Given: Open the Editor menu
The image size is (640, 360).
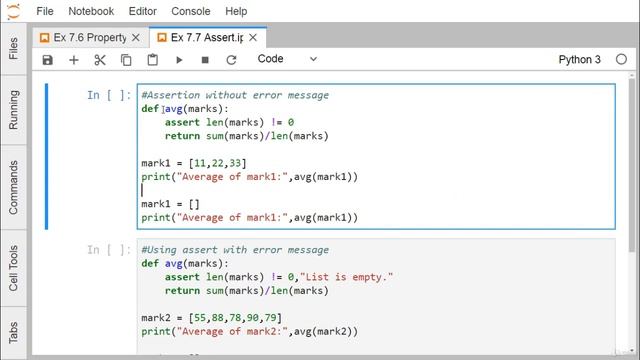Looking at the screenshot, I should coord(142,11).
